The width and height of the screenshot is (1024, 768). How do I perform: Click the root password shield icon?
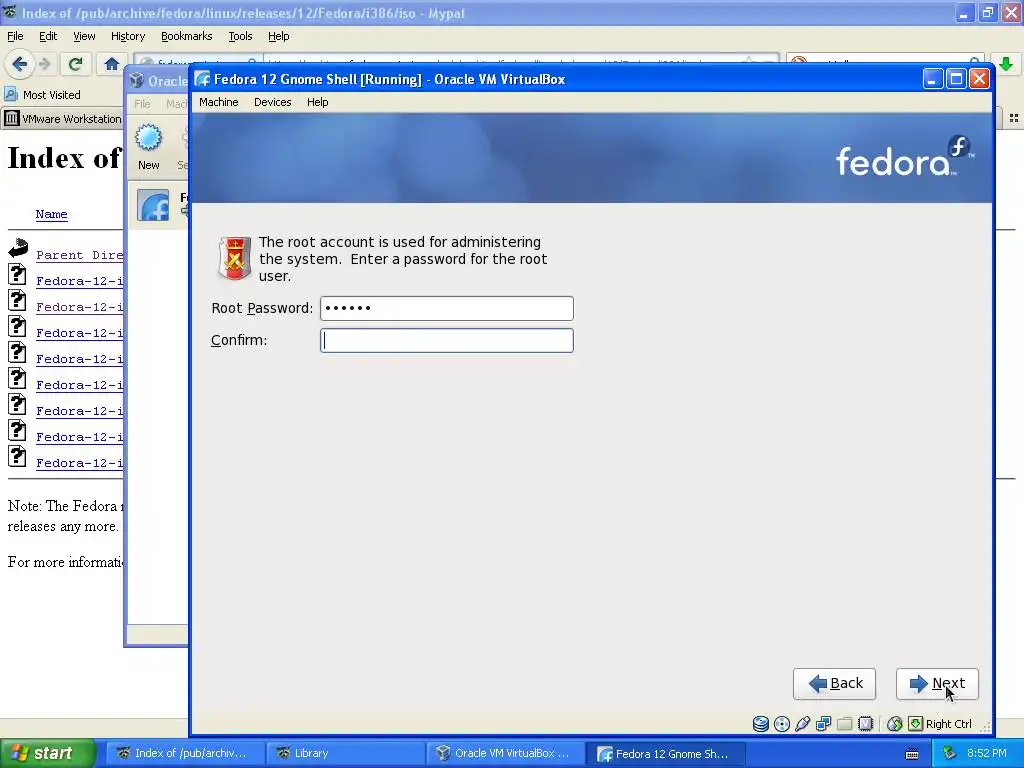click(234, 258)
